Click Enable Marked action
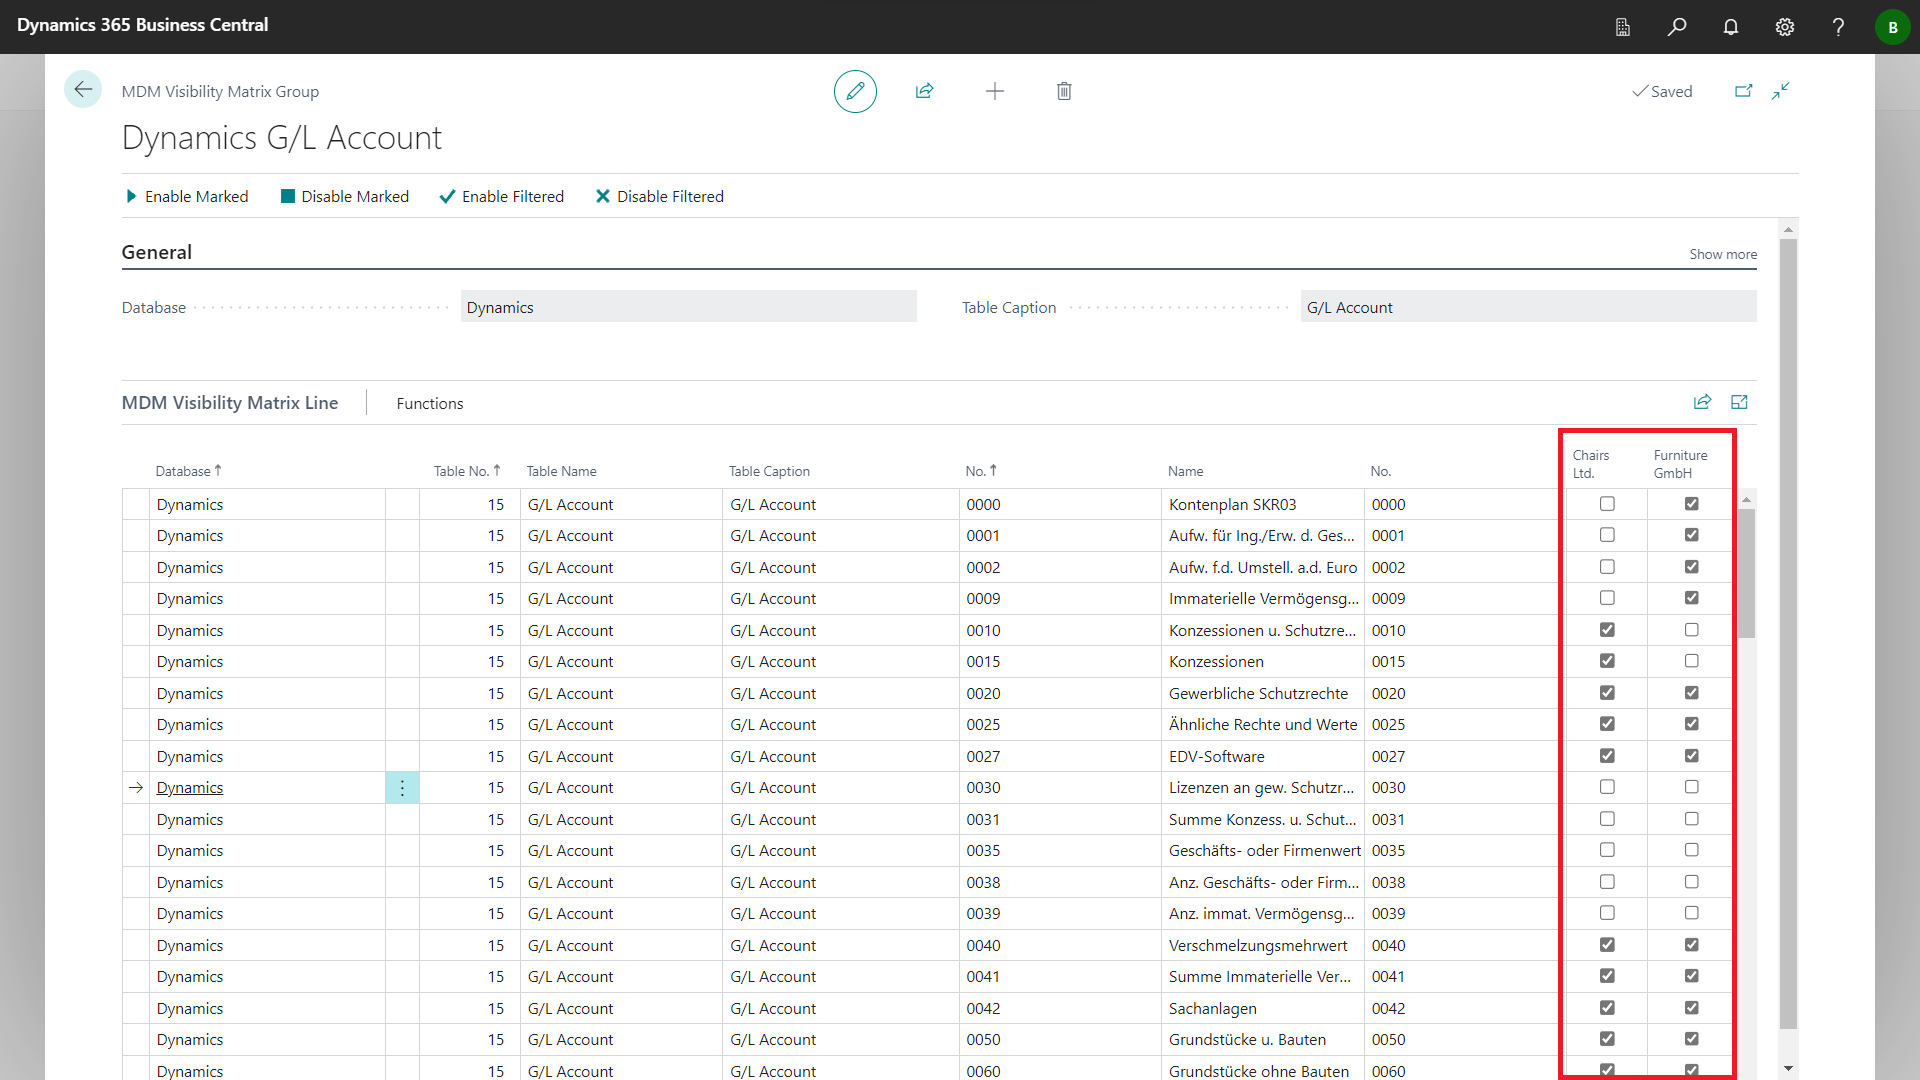The image size is (1920, 1080). (x=187, y=196)
